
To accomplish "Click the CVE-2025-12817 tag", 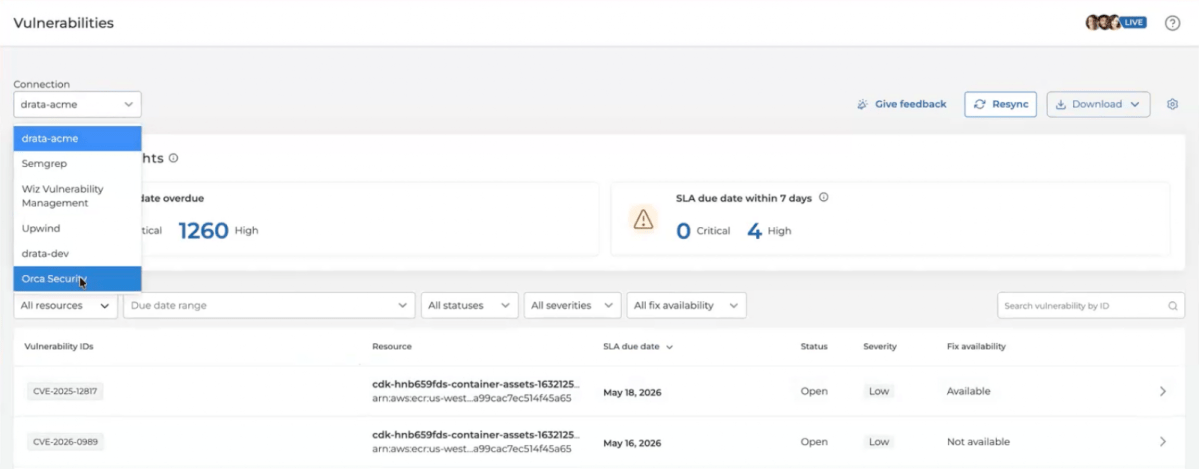I will (x=65, y=391).
